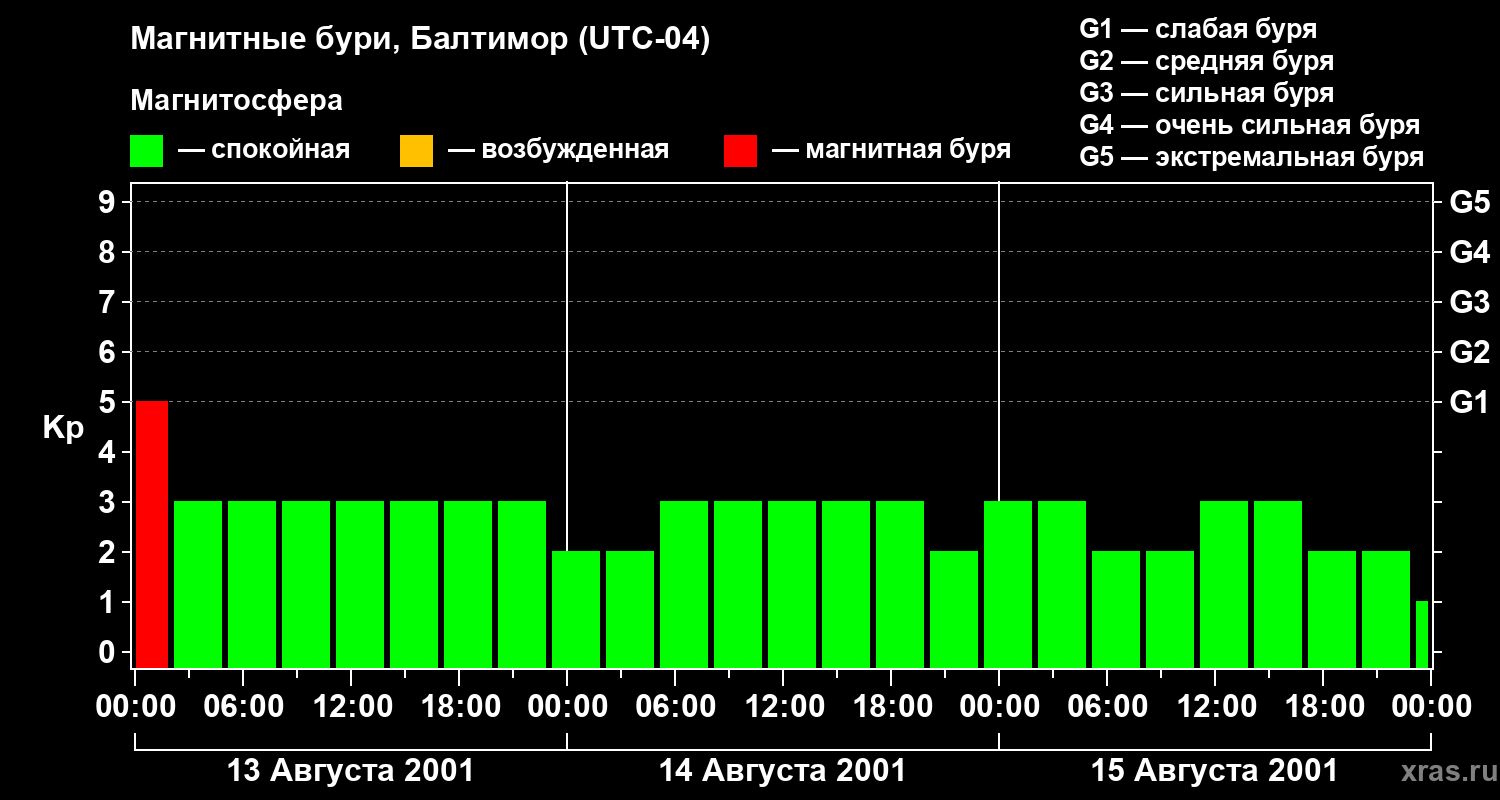
Task: Click the '15 Августа 2001' date label
Action: 1214,771
